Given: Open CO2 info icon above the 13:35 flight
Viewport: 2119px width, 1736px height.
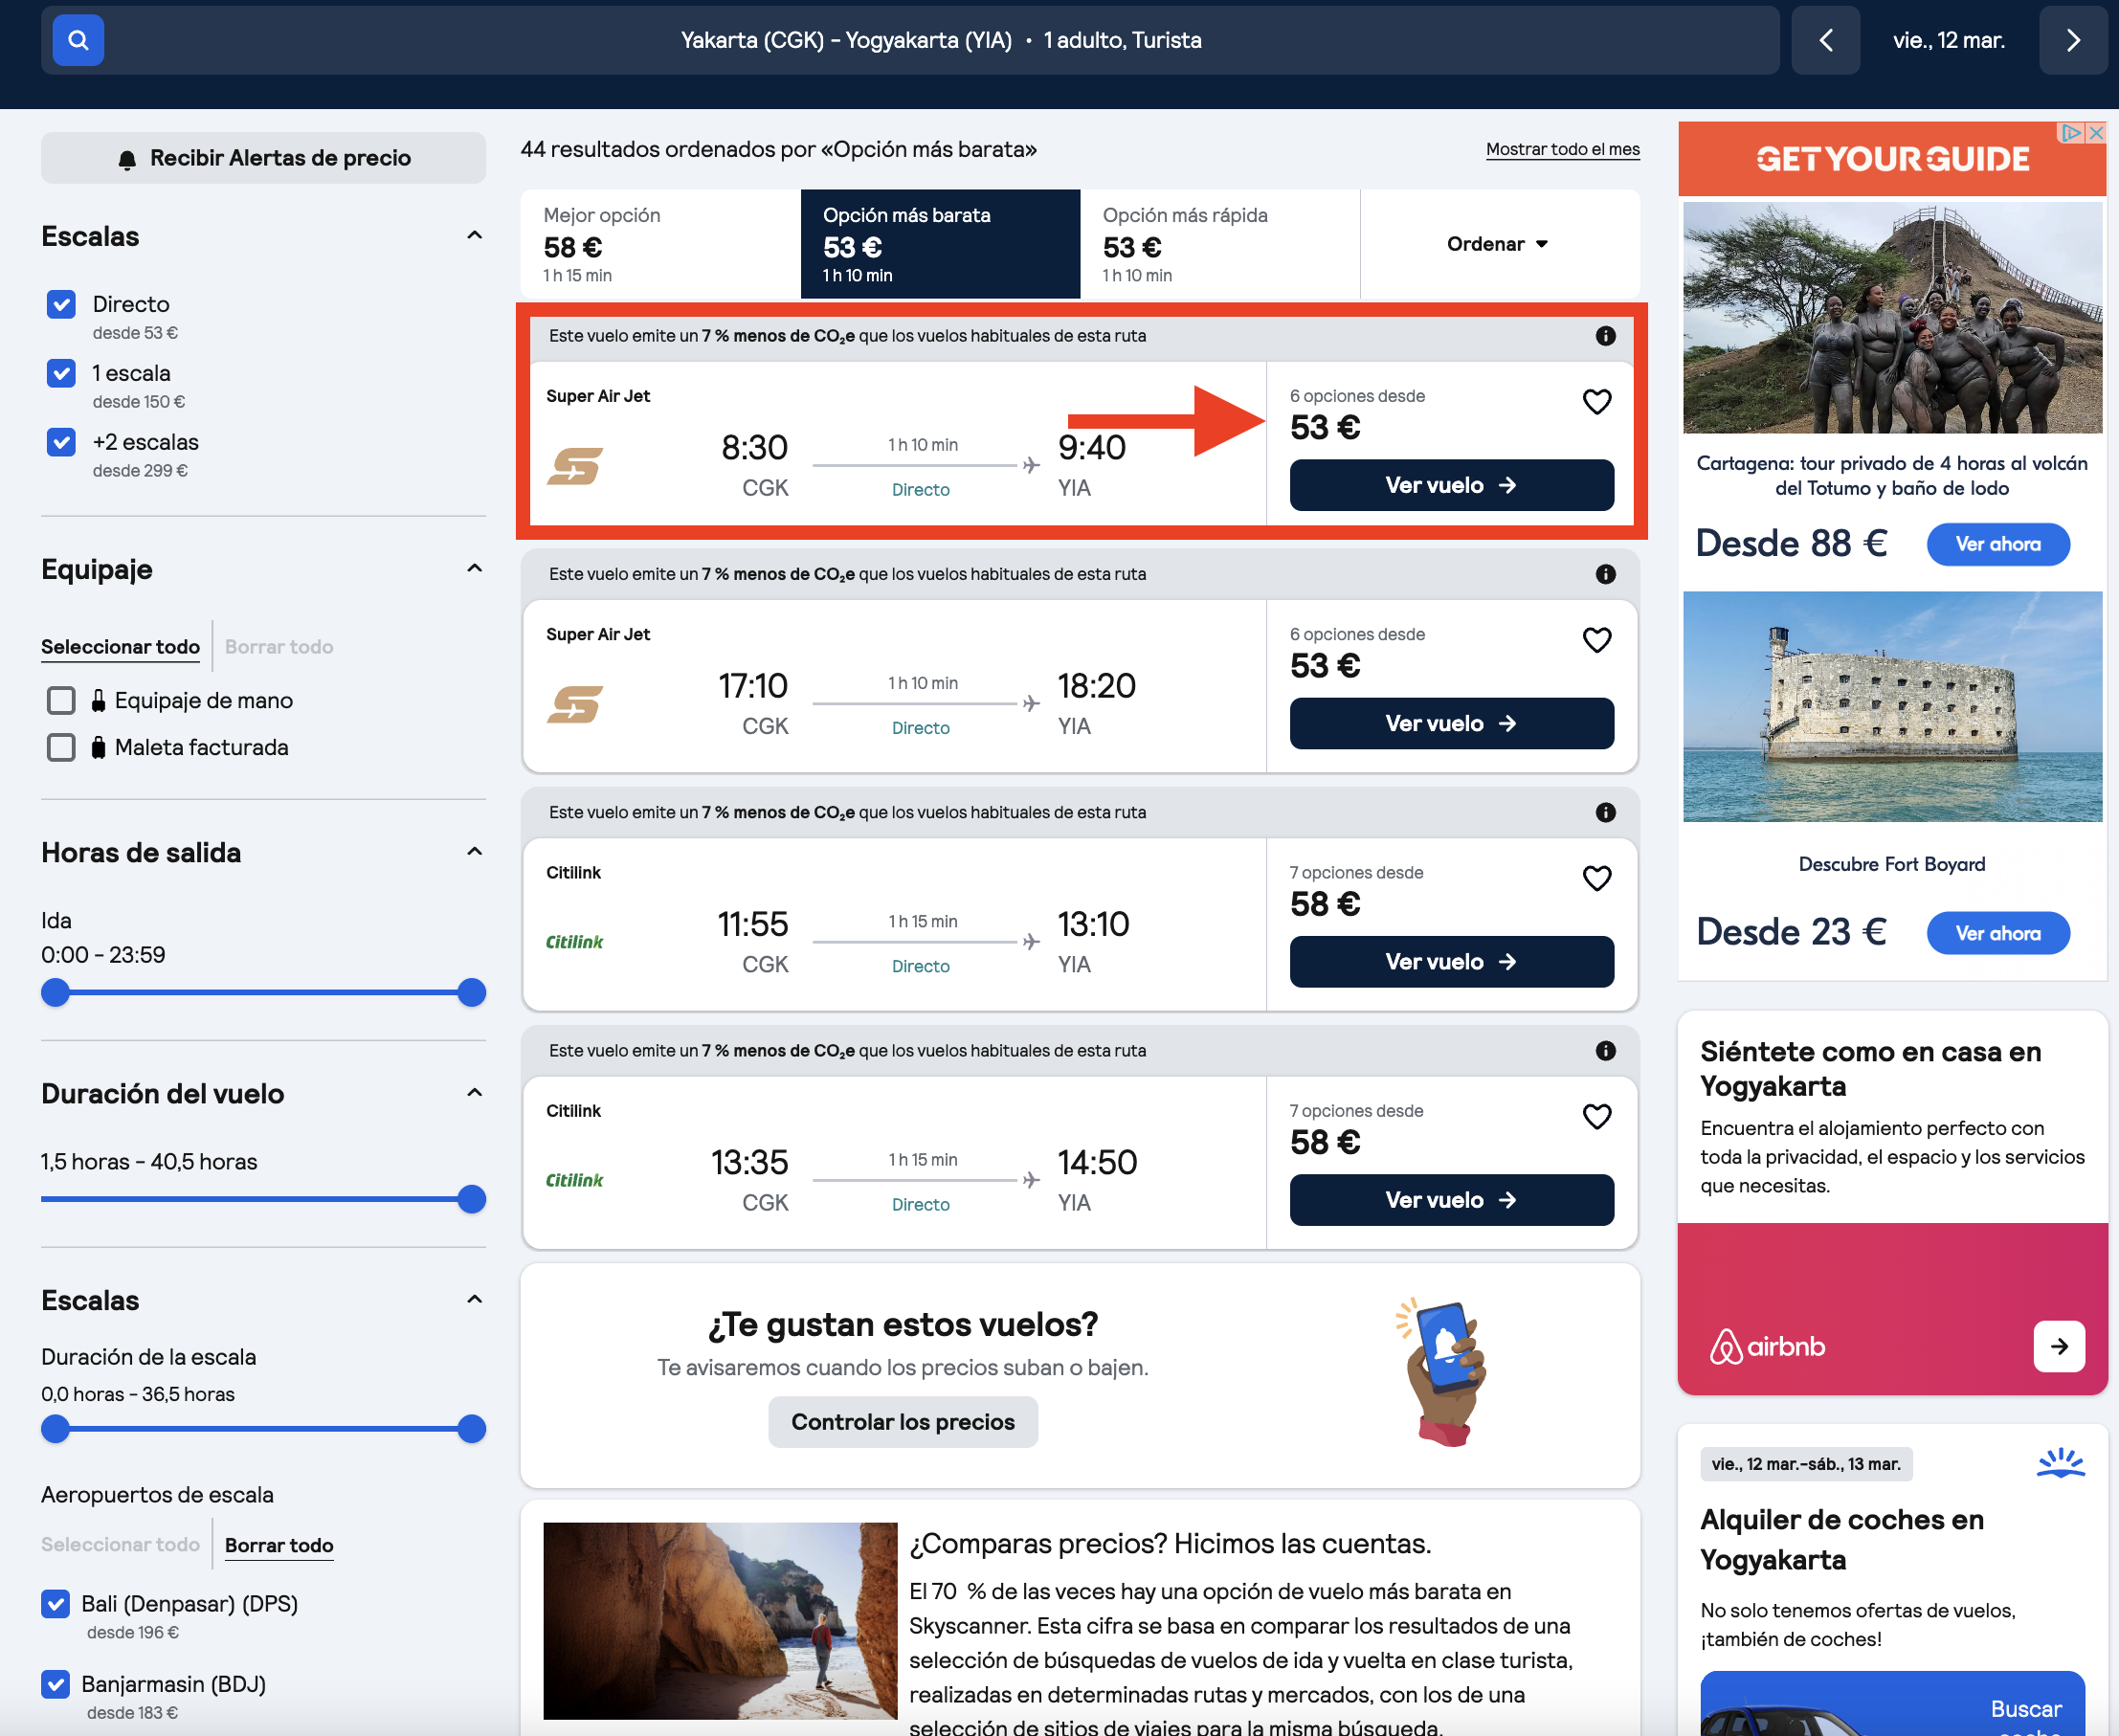Looking at the screenshot, I should click(x=1606, y=1050).
